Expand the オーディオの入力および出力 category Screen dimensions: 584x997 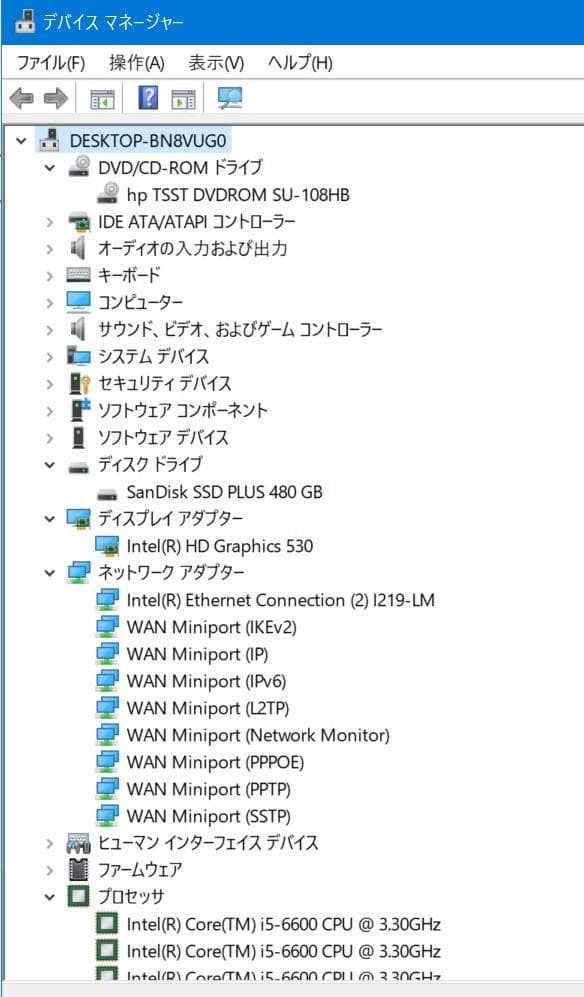(x=50, y=249)
